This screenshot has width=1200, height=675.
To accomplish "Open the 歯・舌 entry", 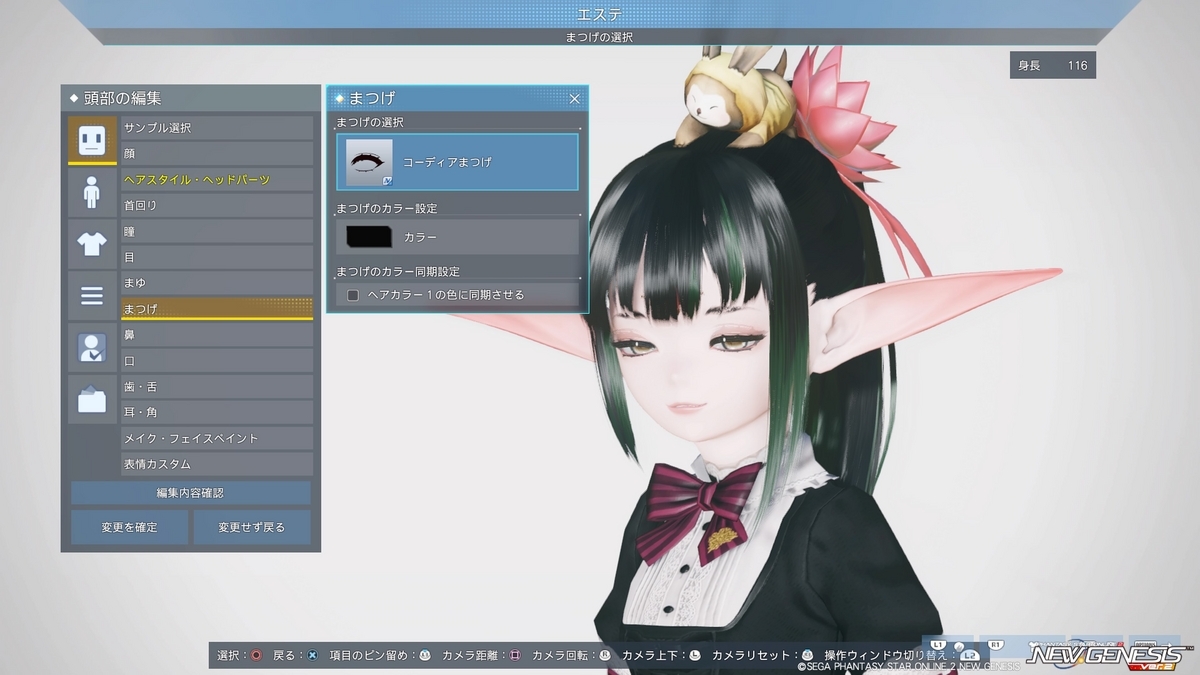I will click(x=217, y=387).
